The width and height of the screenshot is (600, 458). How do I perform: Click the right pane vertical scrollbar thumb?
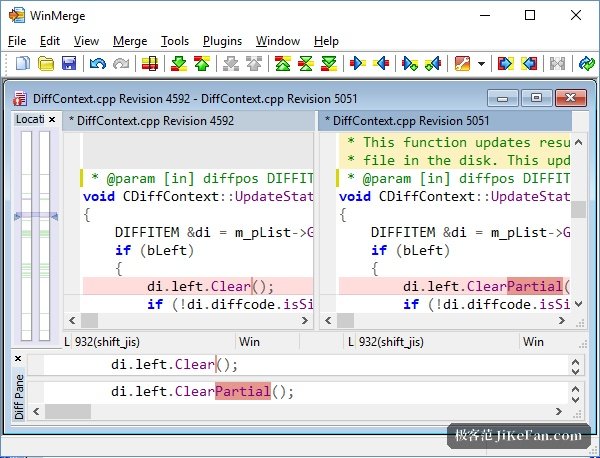coord(578,209)
